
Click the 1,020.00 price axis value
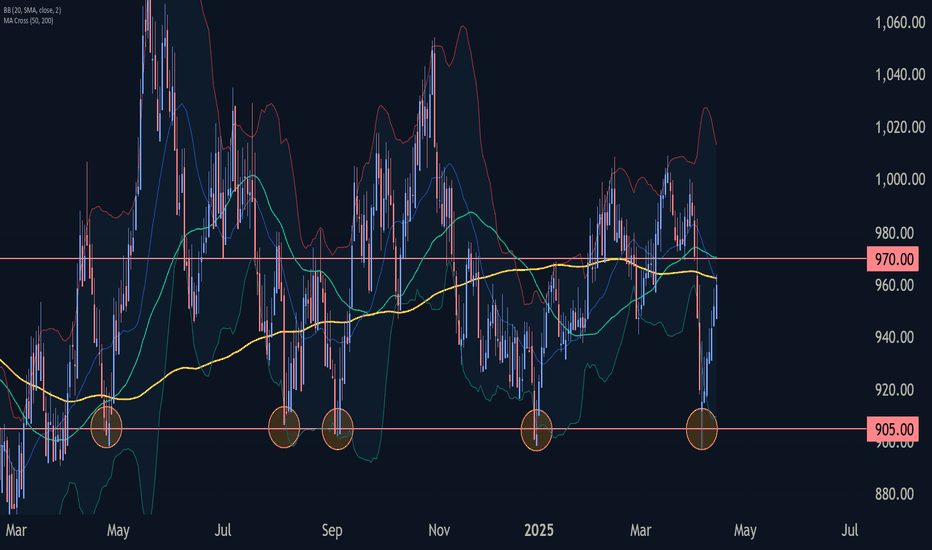point(900,127)
